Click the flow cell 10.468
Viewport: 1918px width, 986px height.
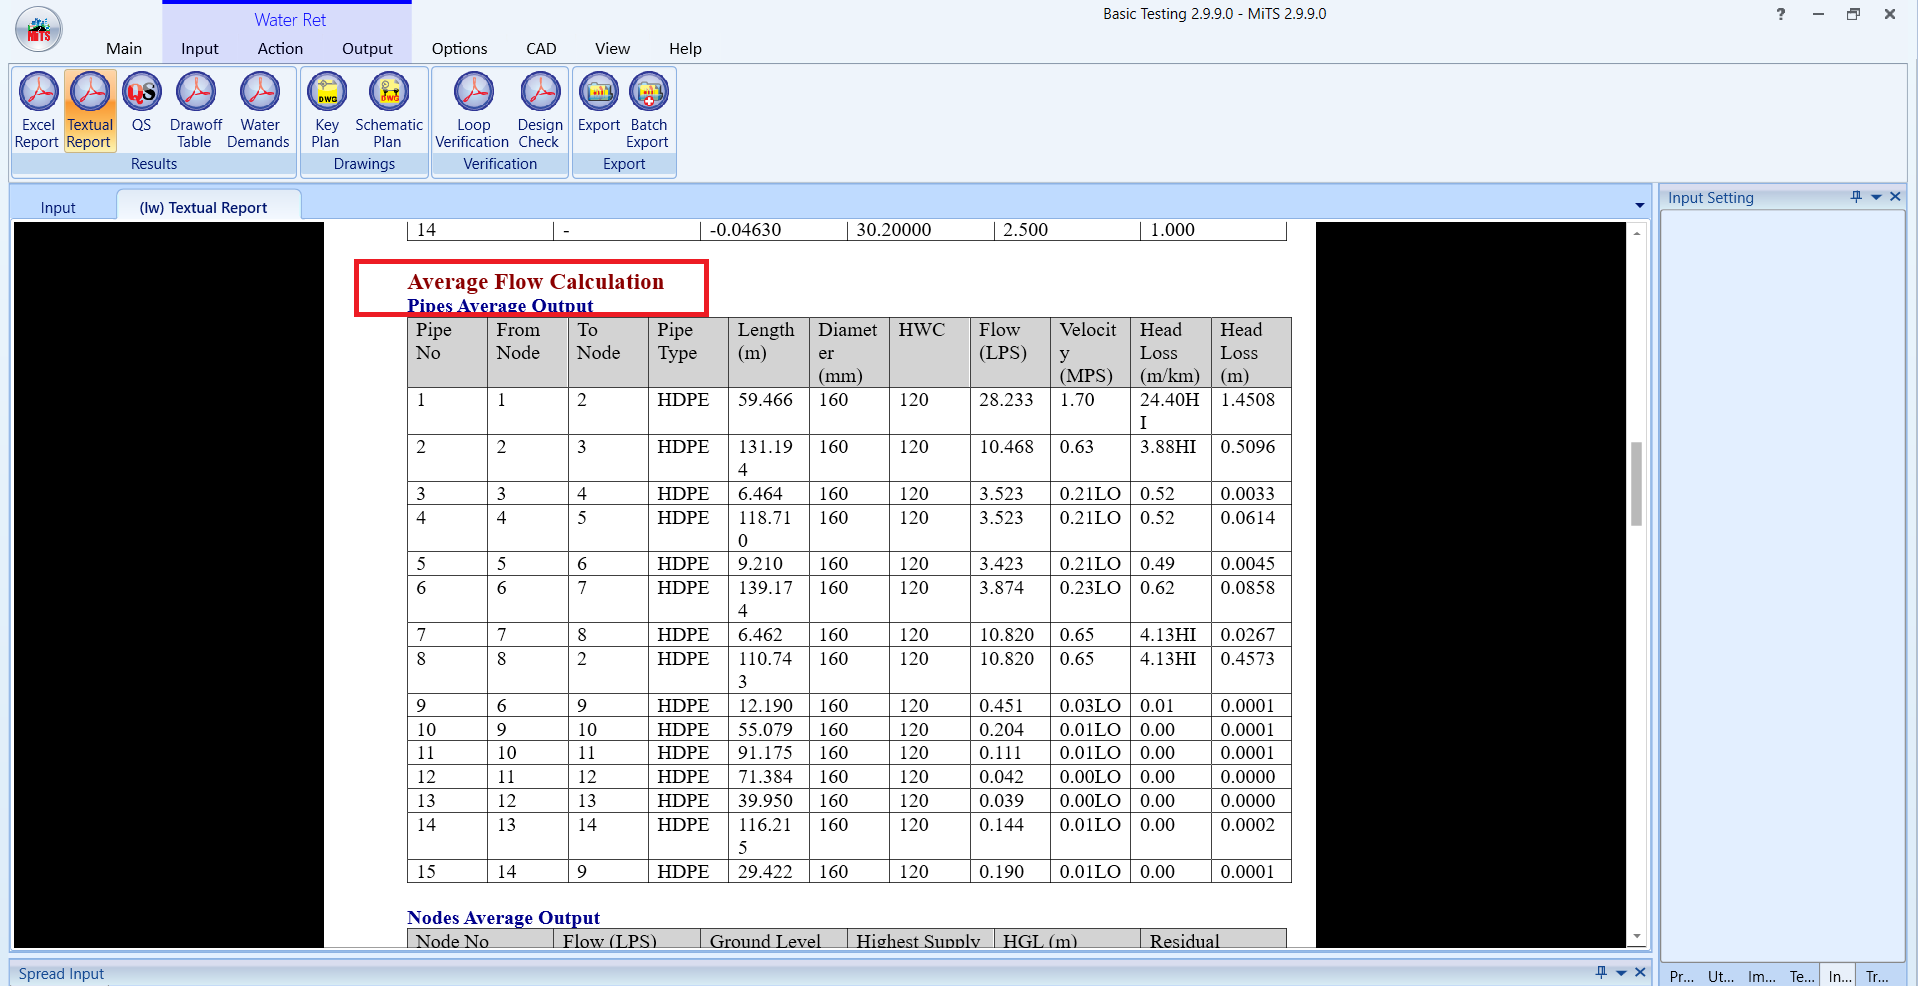click(x=1010, y=457)
